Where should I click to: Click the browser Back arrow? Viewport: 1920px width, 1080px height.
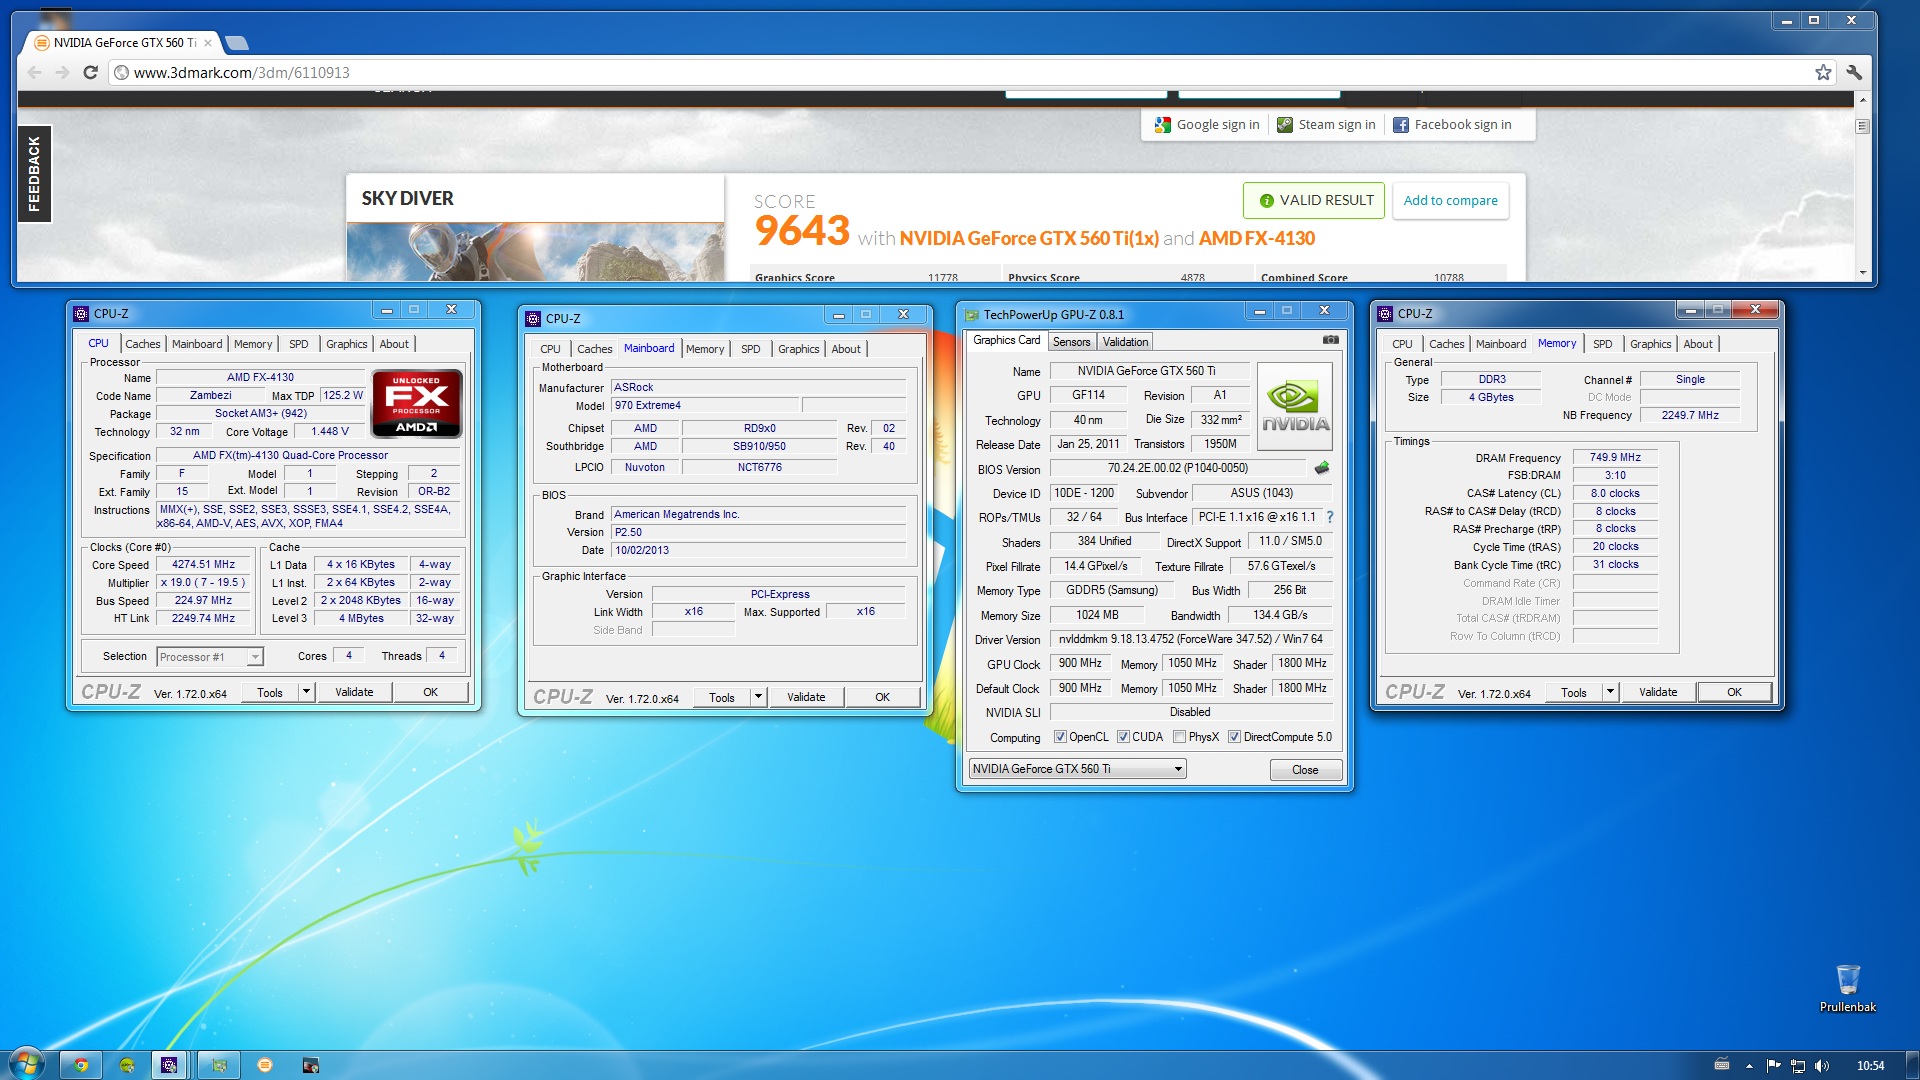(35, 72)
